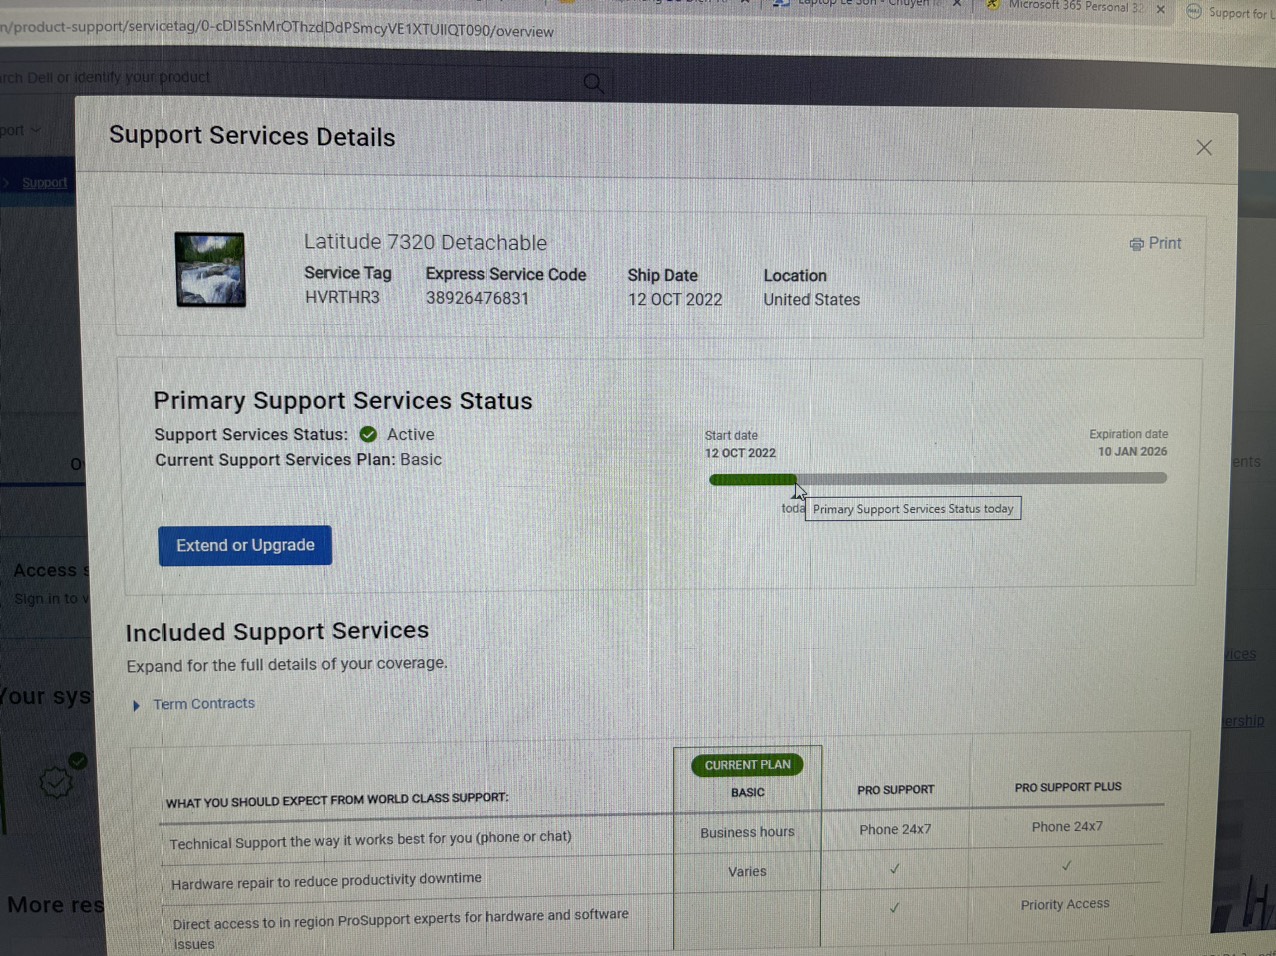
Task: Switch to the Microsoft 365 Personal browser tab
Action: tap(1074, 6)
